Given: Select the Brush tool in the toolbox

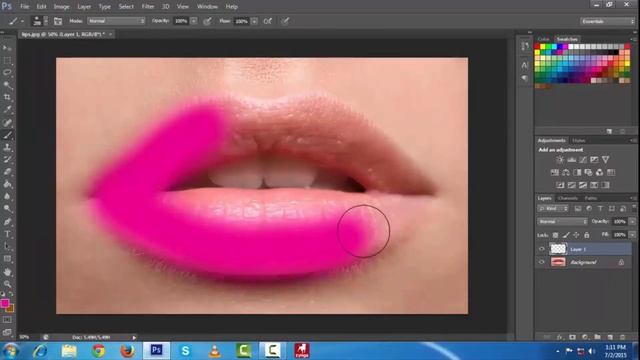Looking at the screenshot, I should [x=7, y=135].
